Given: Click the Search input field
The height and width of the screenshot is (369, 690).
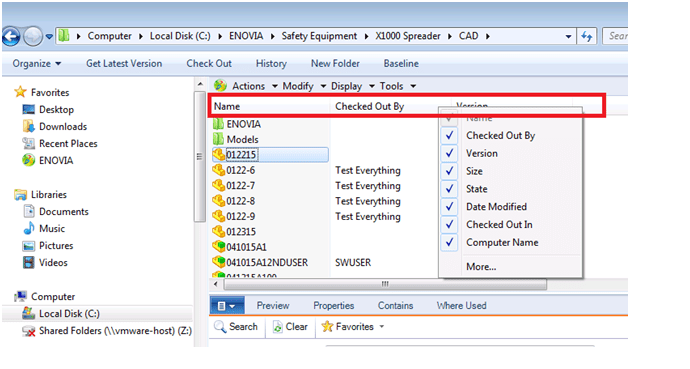Looking at the screenshot, I should click(615, 36).
